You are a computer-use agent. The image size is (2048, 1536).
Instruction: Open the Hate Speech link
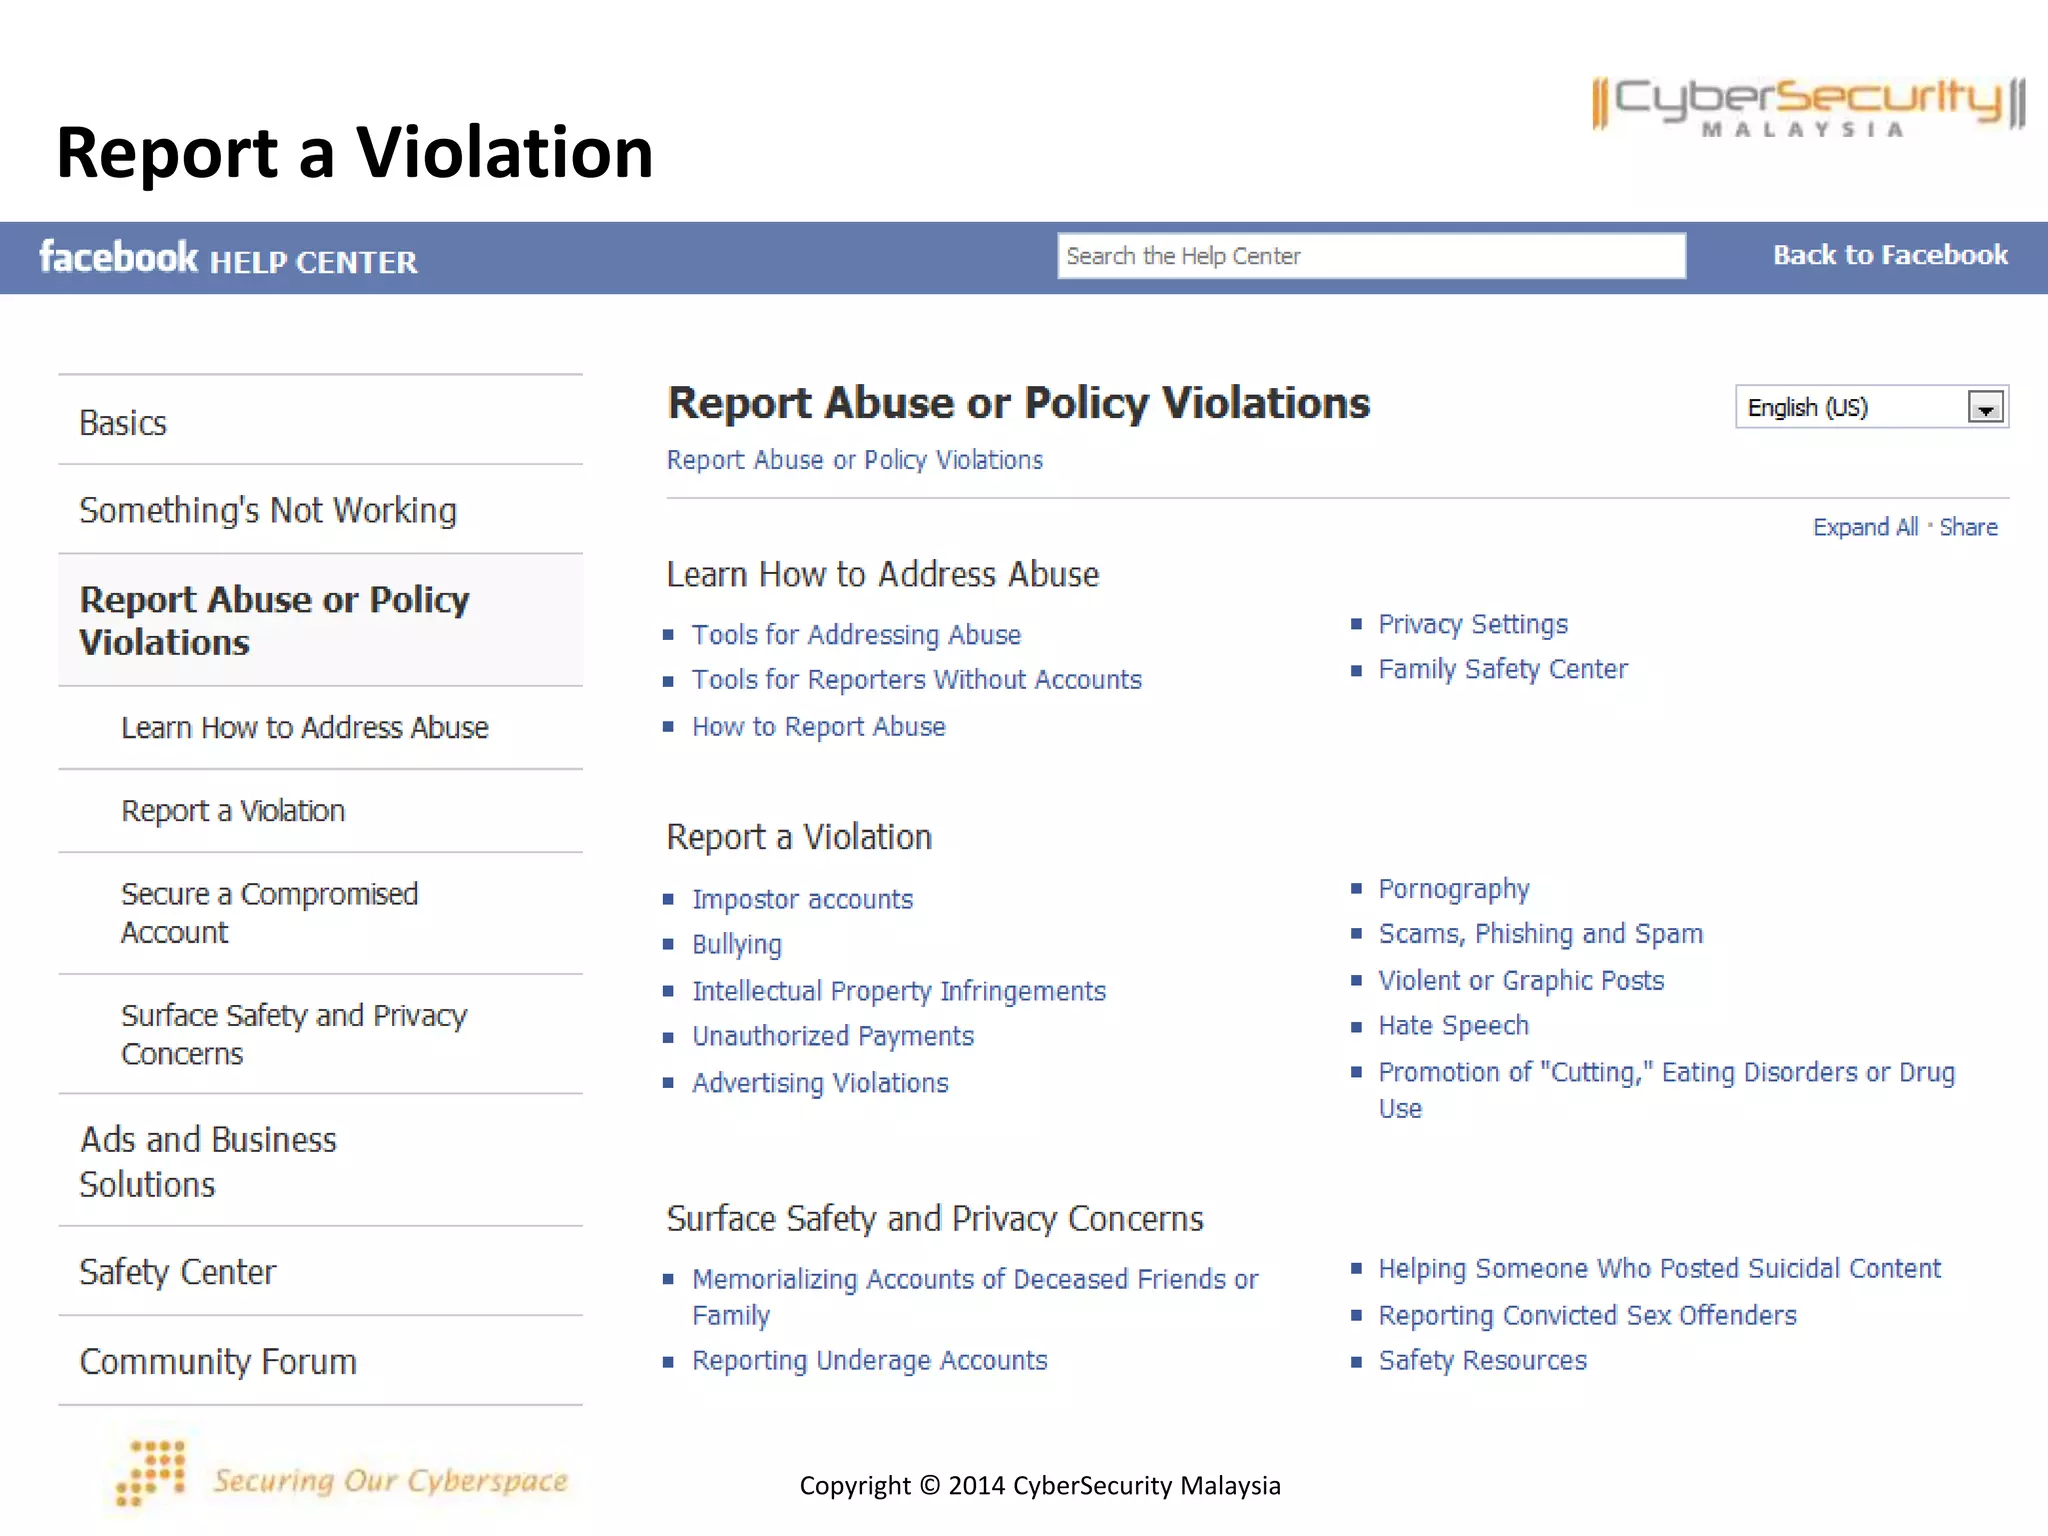[x=1454, y=1026]
